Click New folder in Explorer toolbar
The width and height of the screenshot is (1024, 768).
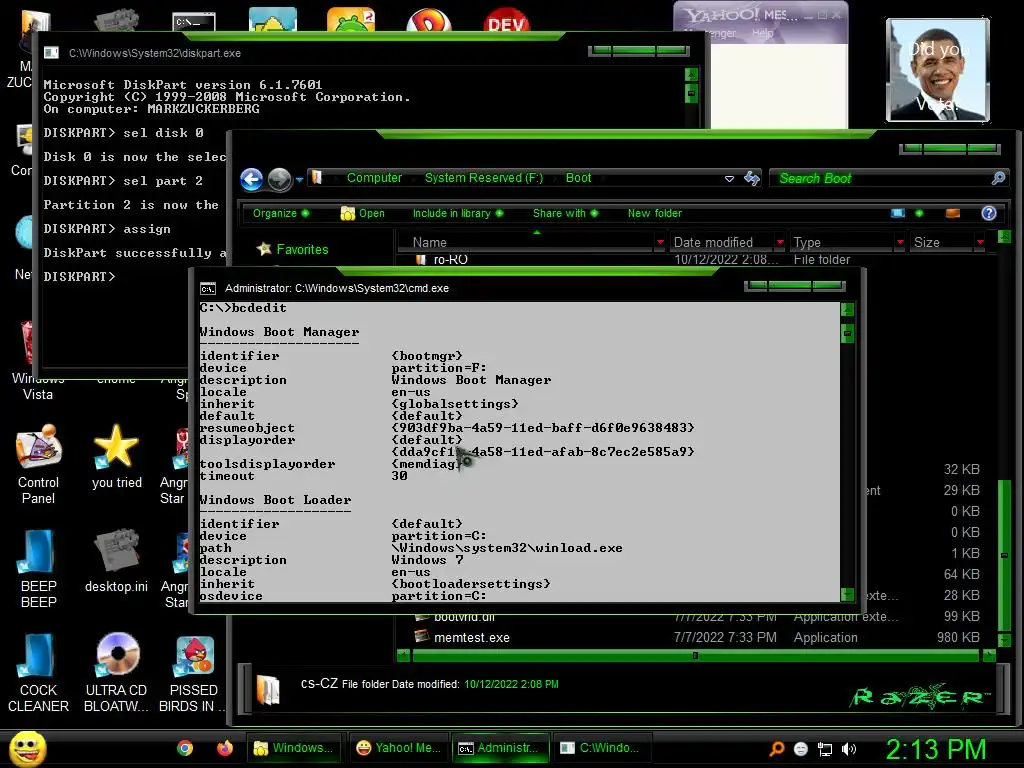pos(654,214)
